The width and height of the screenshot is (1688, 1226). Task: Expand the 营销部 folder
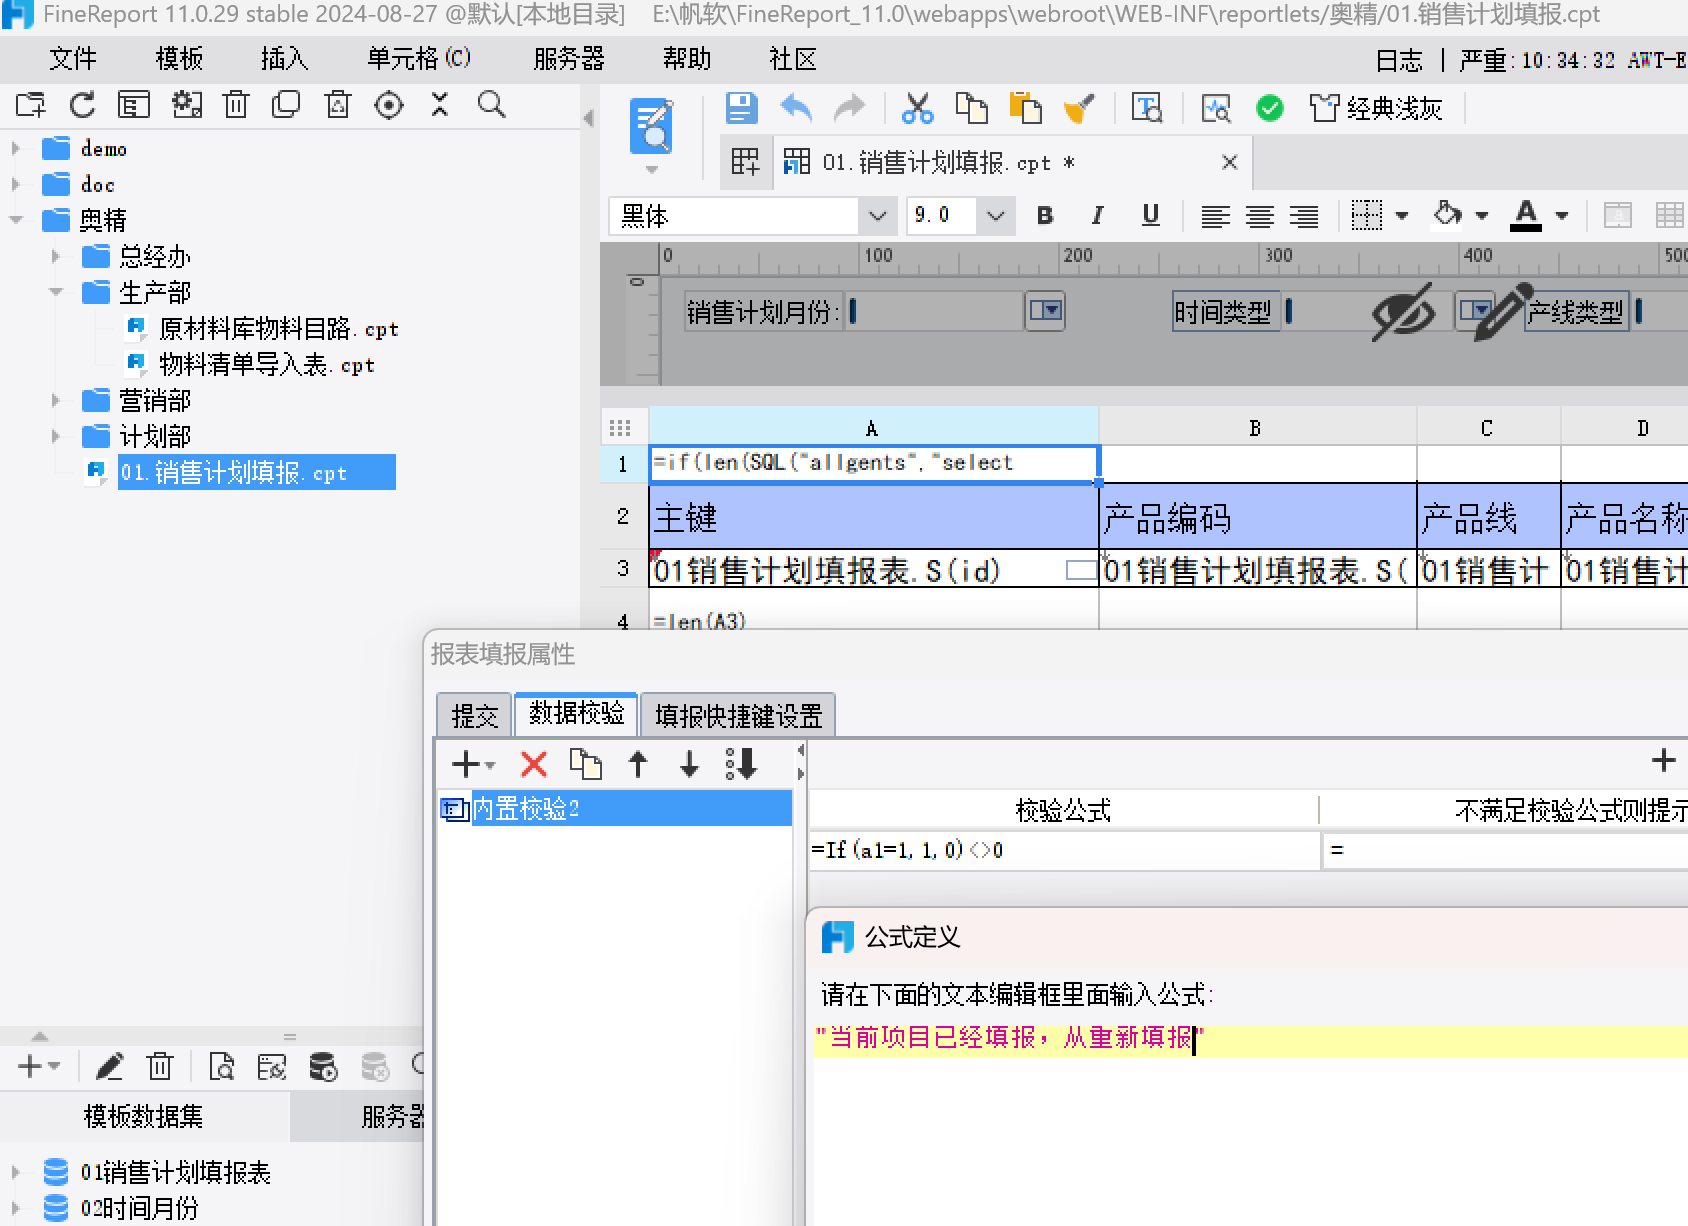pyautogui.click(x=56, y=401)
